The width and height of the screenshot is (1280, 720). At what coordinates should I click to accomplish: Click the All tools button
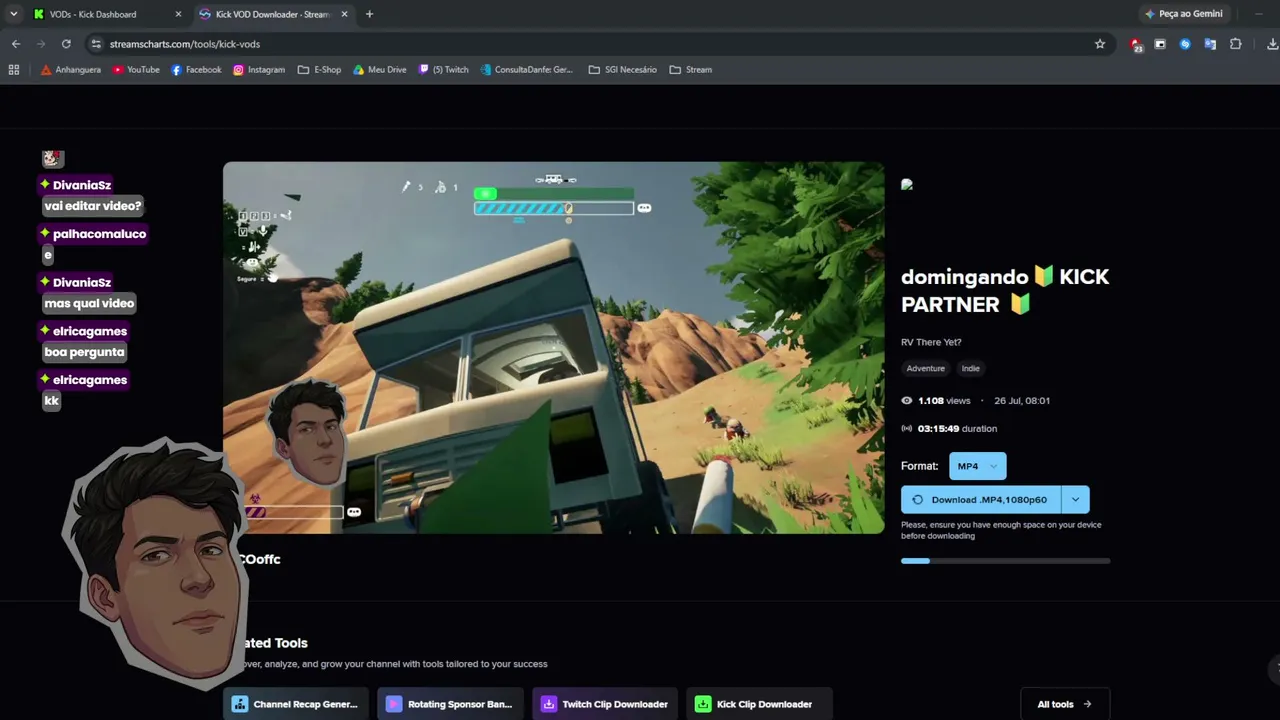click(x=1064, y=704)
